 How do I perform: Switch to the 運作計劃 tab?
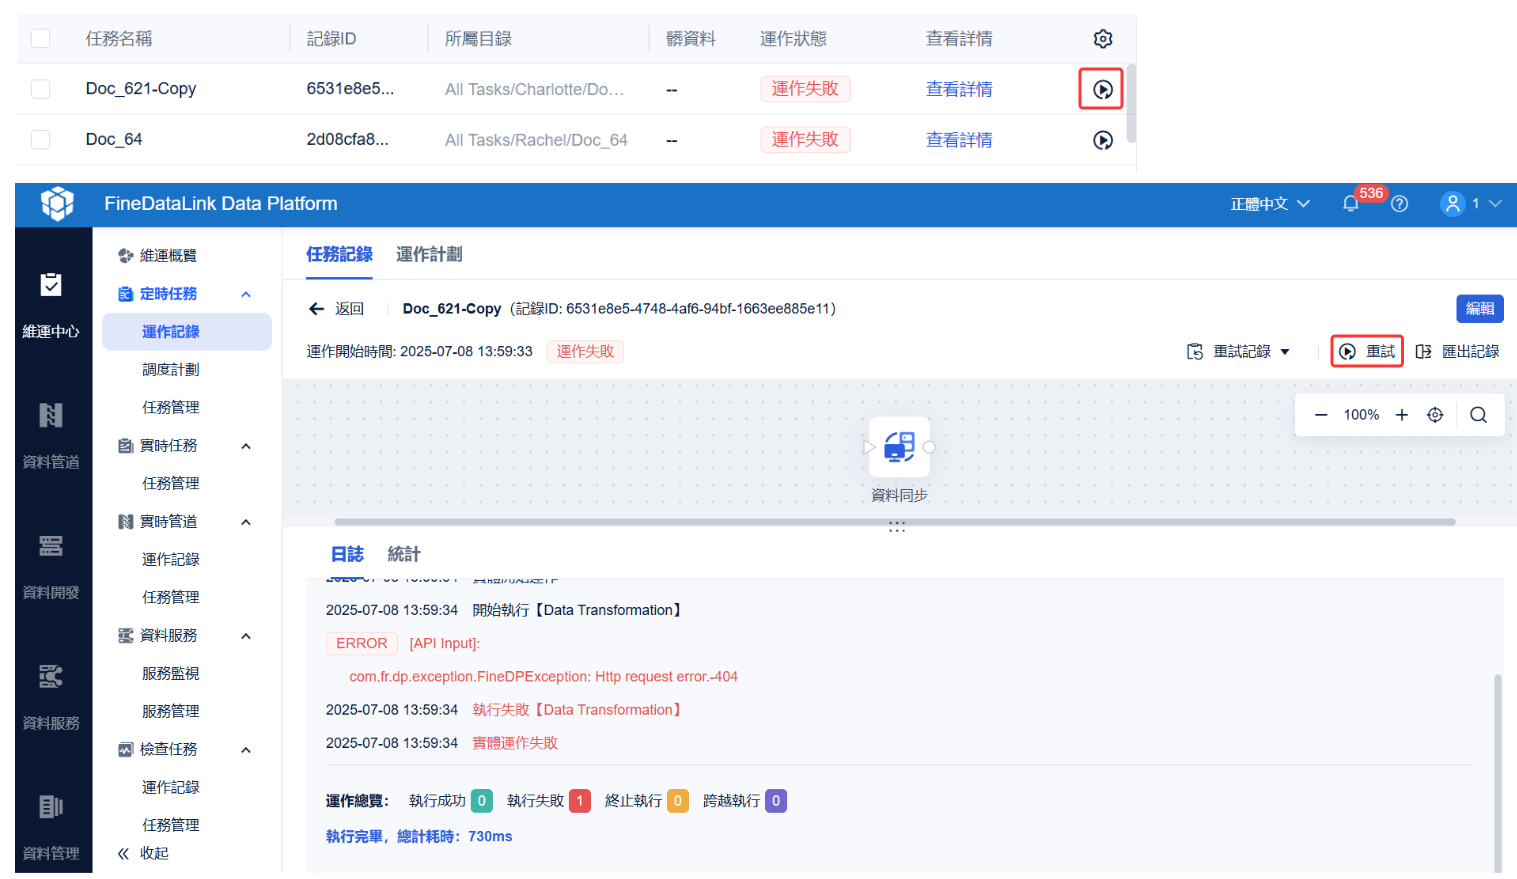[429, 254]
